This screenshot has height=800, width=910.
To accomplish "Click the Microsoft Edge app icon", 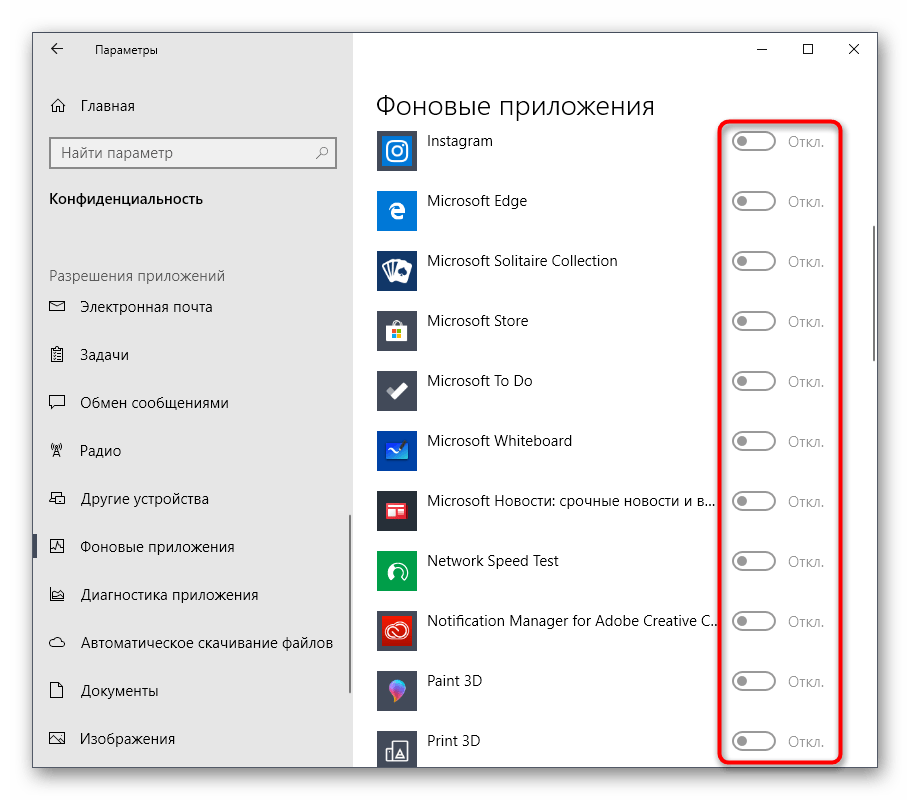I will tap(396, 211).
